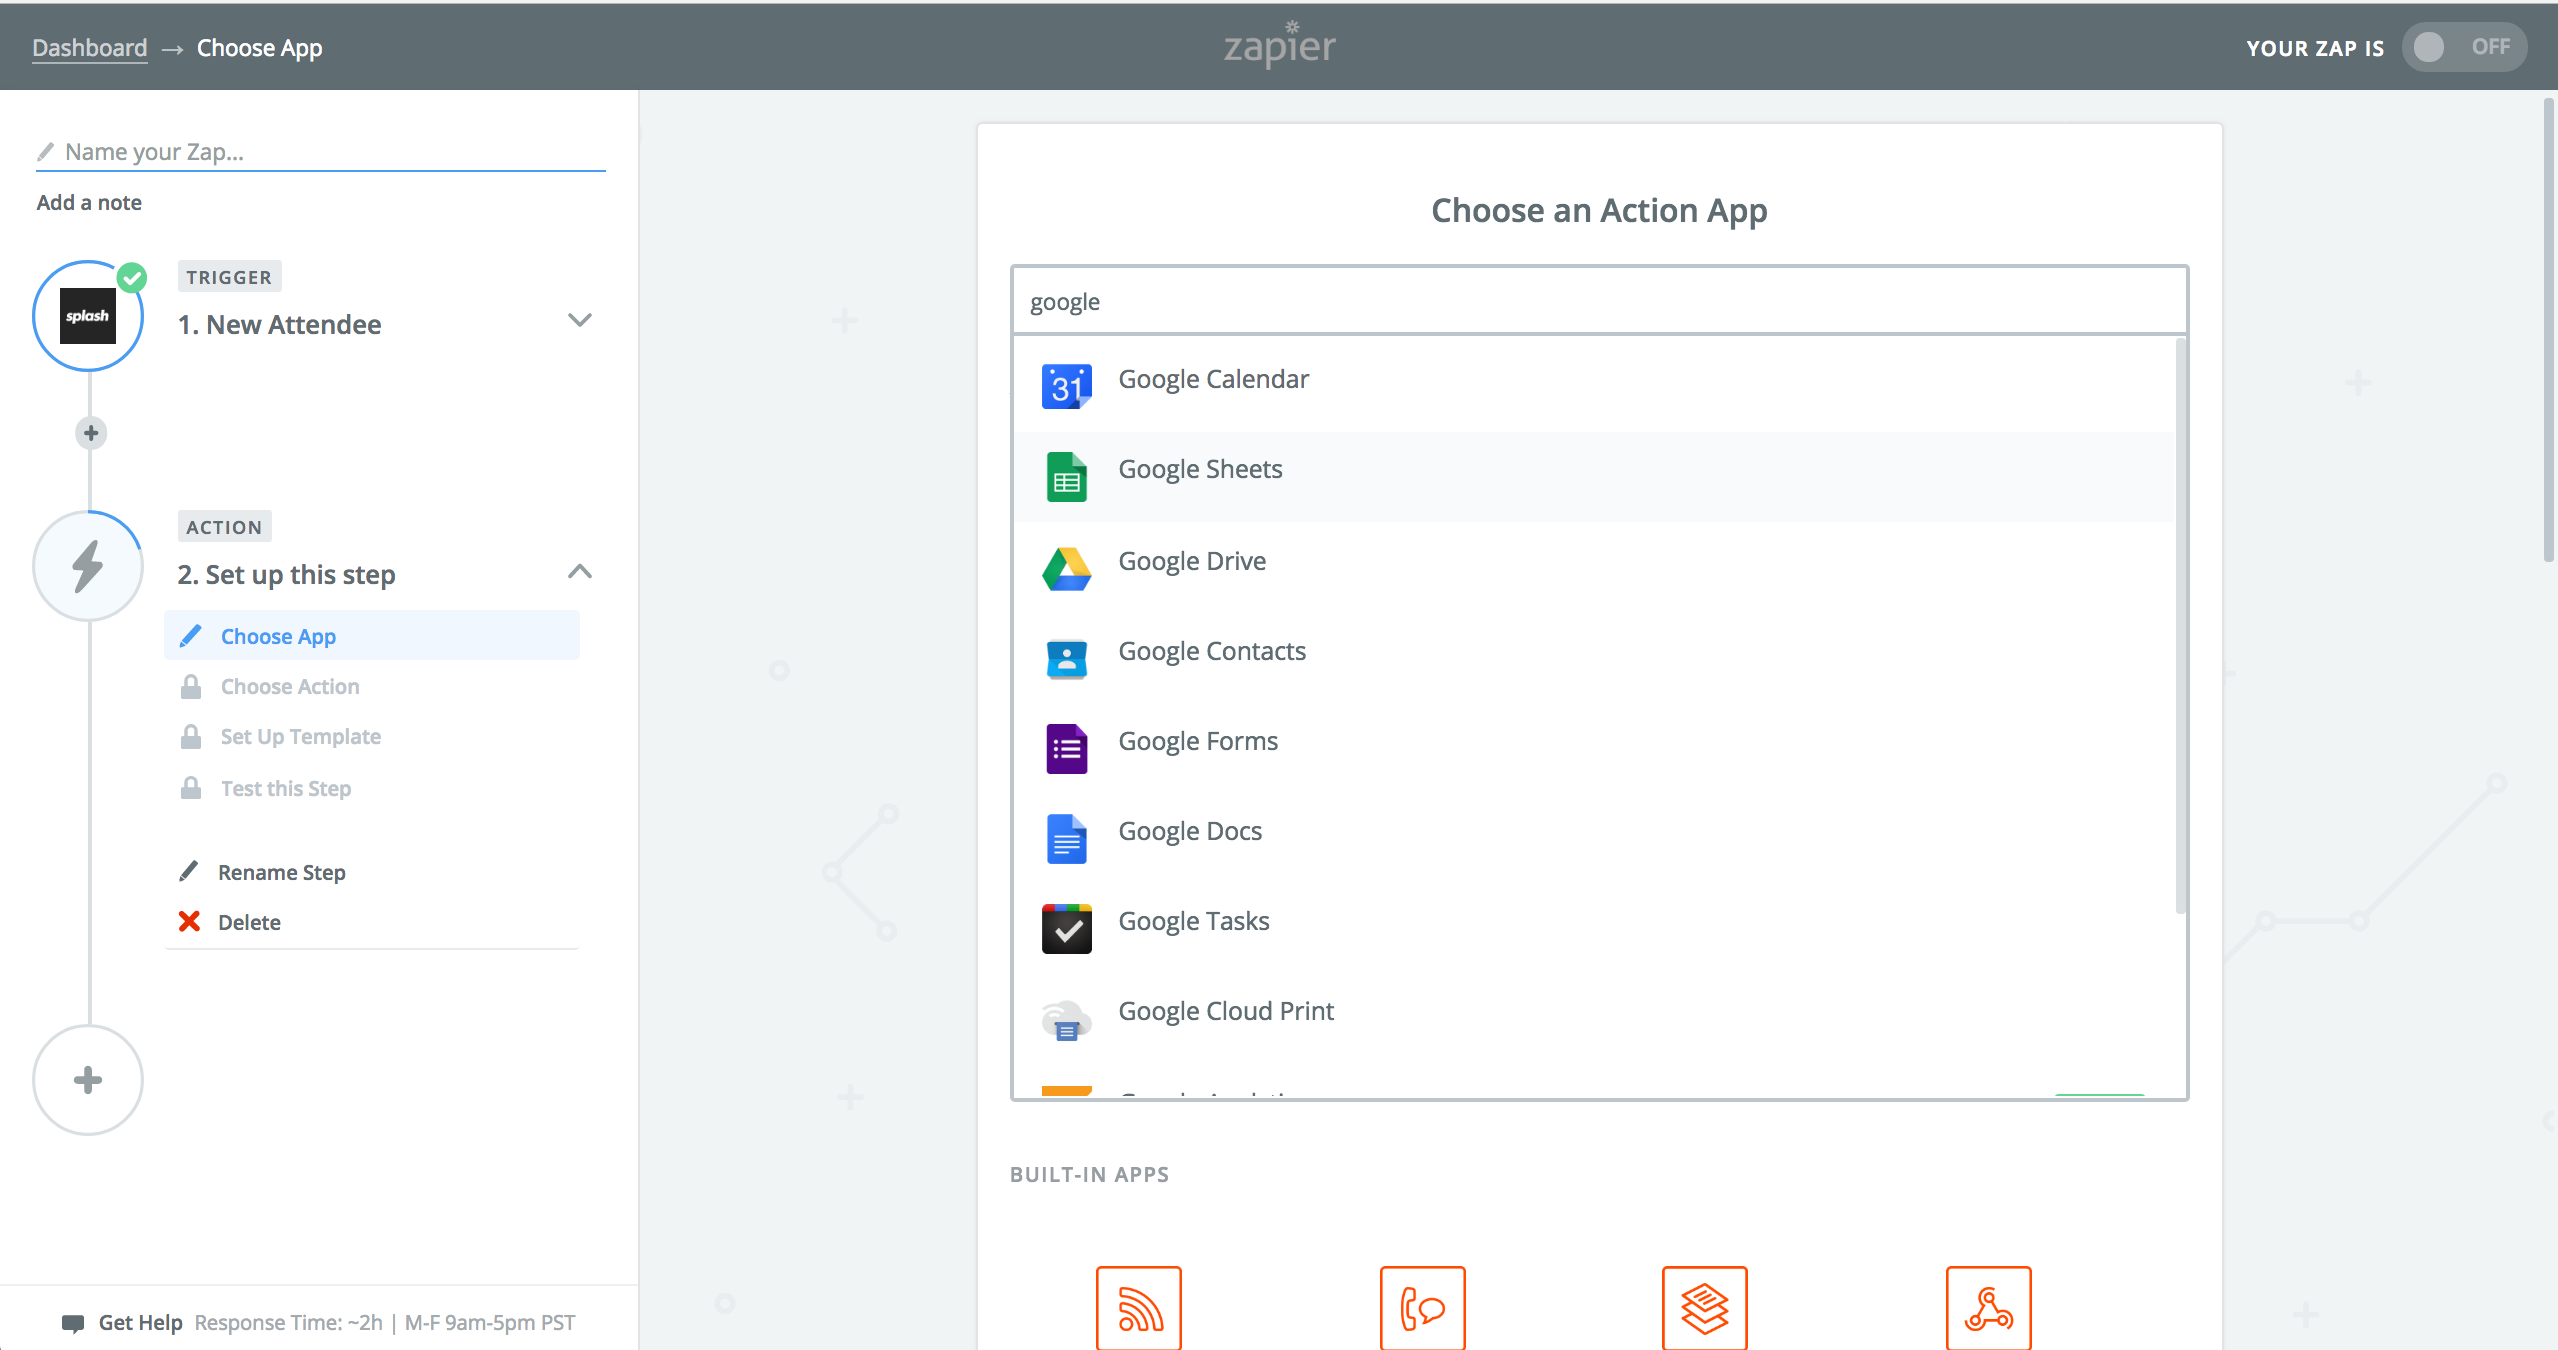Select the Google Contacts icon
Viewport: 2558px width, 1350px height.
[x=1066, y=659]
